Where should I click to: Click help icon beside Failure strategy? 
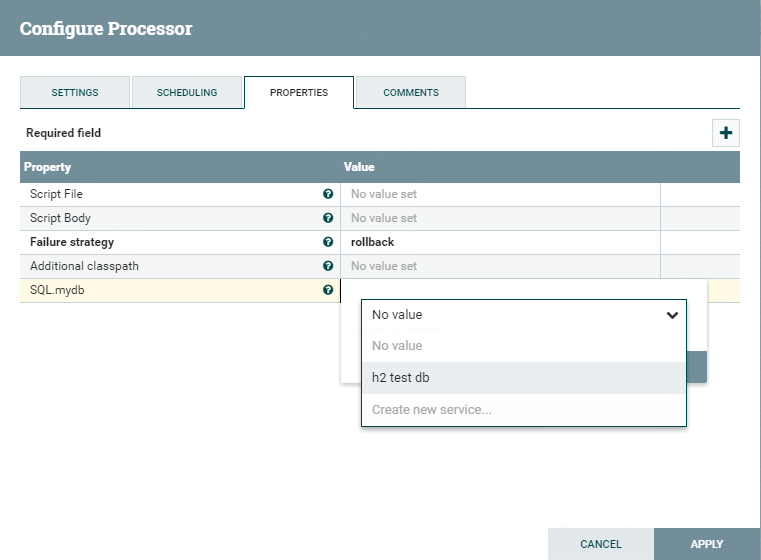(328, 242)
